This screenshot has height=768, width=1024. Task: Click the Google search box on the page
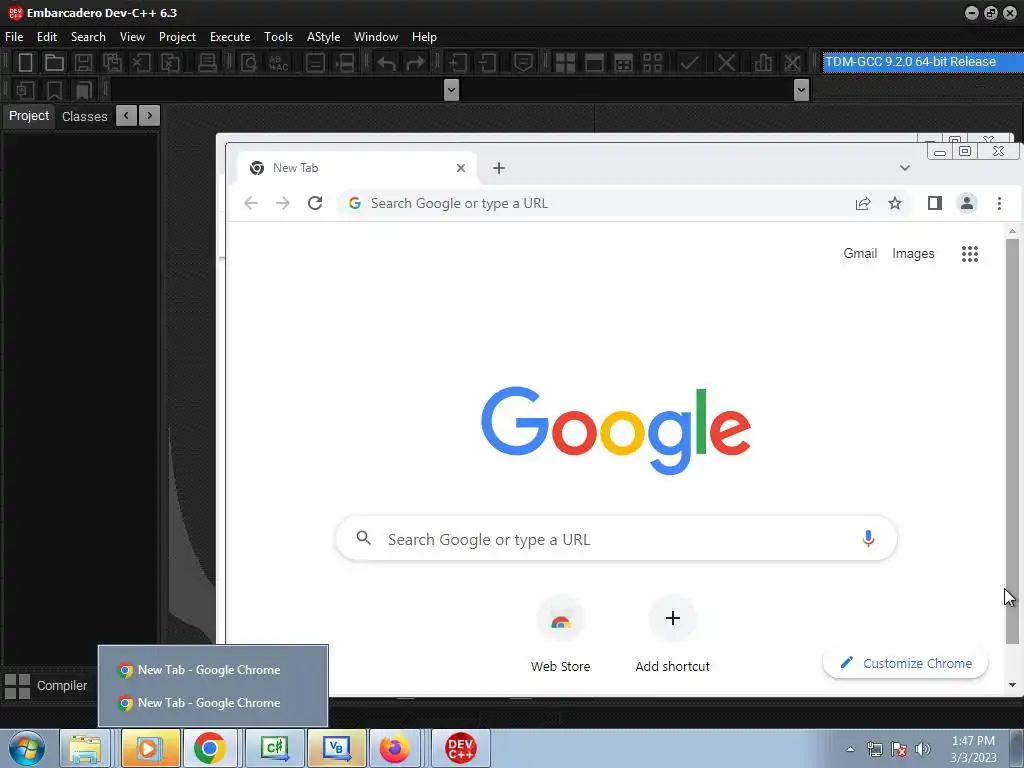click(x=616, y=539)
